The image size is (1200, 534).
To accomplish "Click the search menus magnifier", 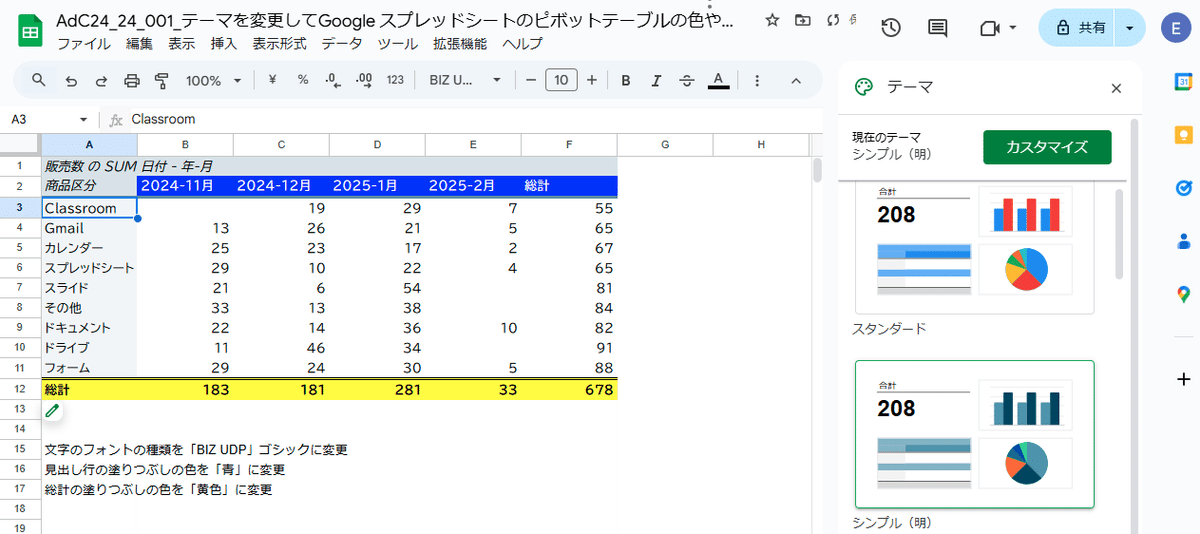I will [x=38, y=80].
